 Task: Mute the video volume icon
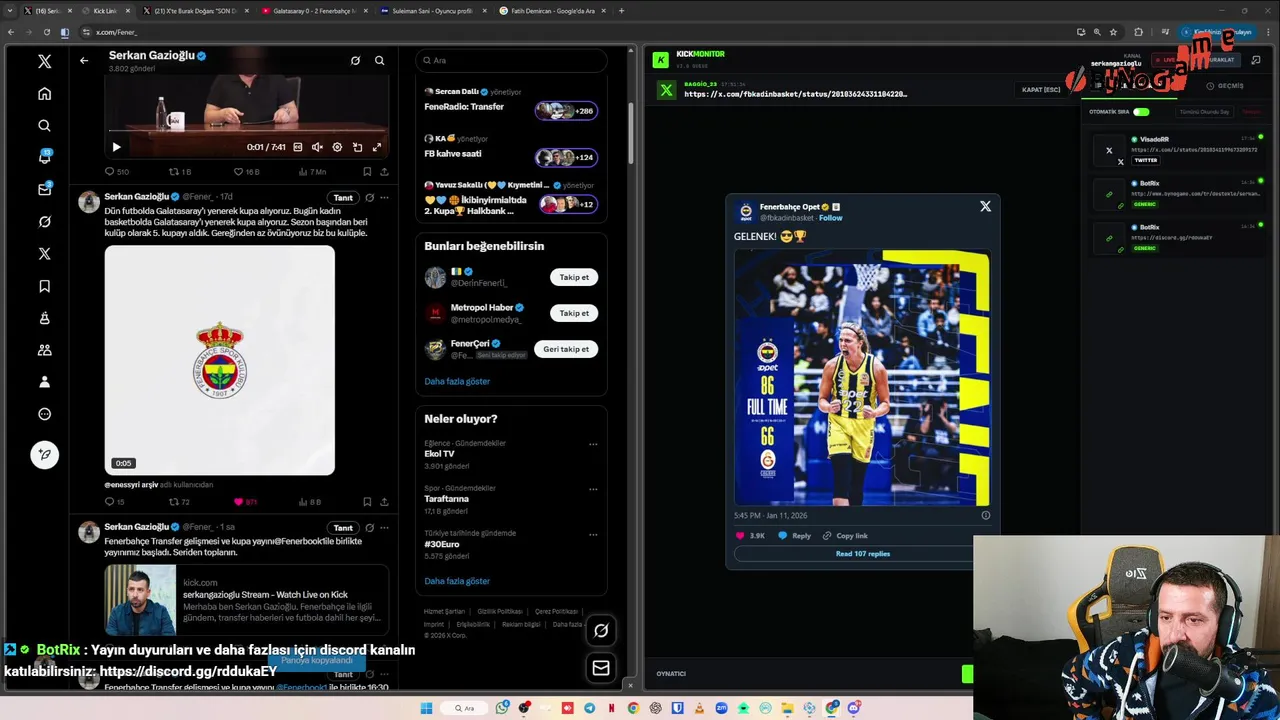click(317, 147)
